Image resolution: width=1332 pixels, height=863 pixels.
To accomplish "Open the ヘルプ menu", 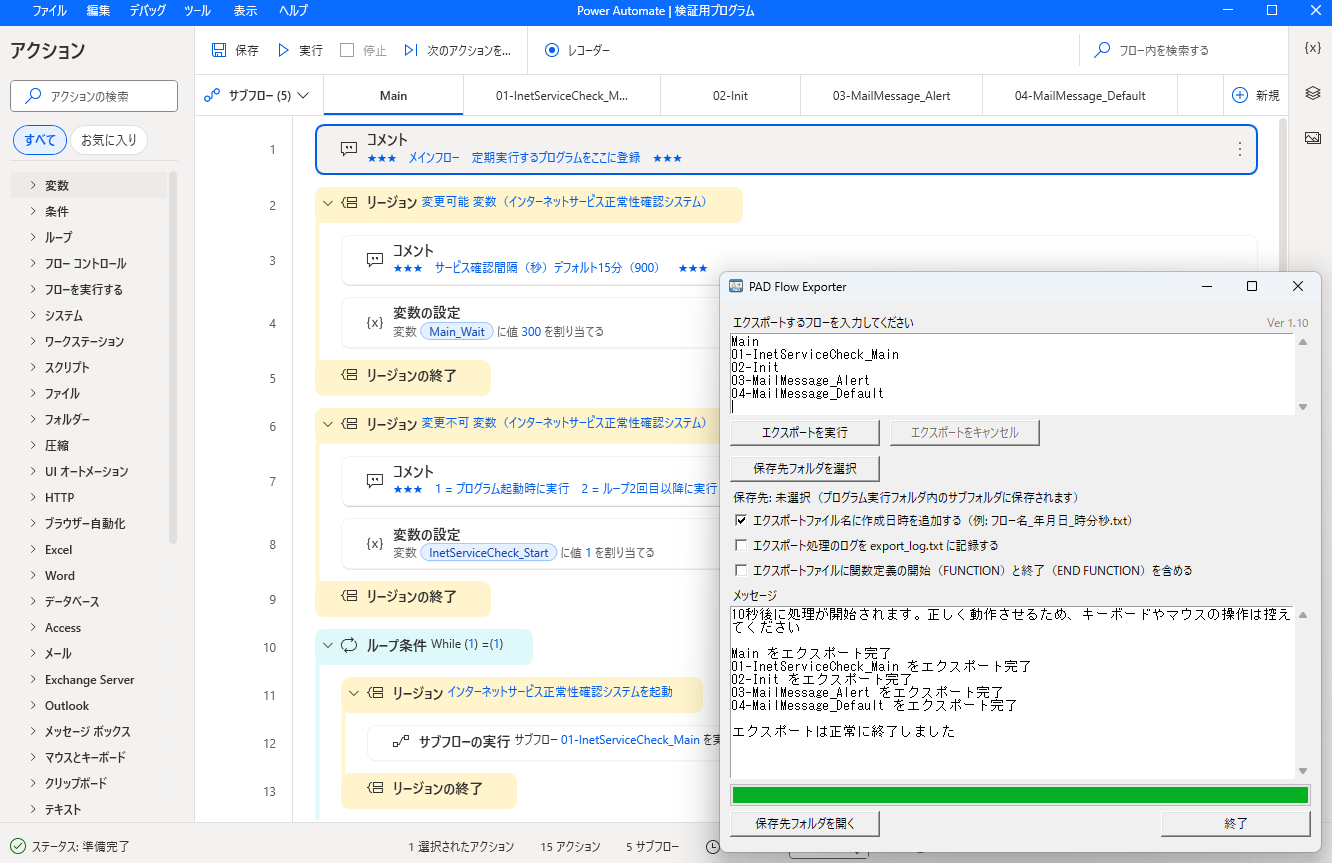I will (x=293, y=11).
